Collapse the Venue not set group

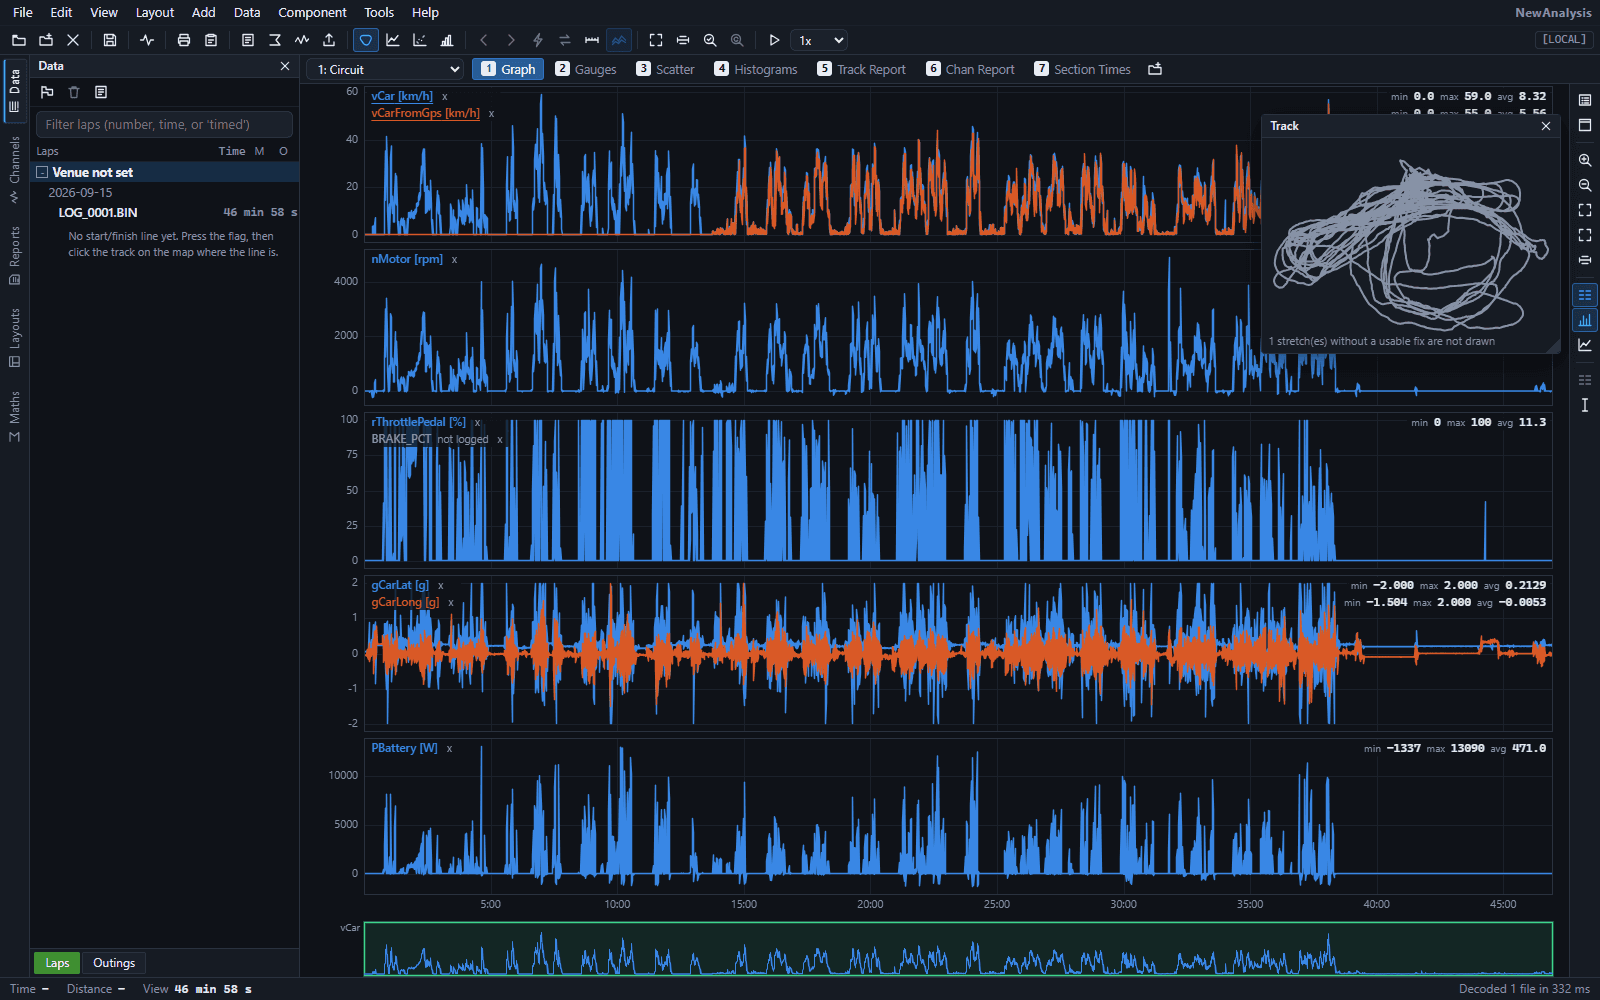tap(42, 172)
